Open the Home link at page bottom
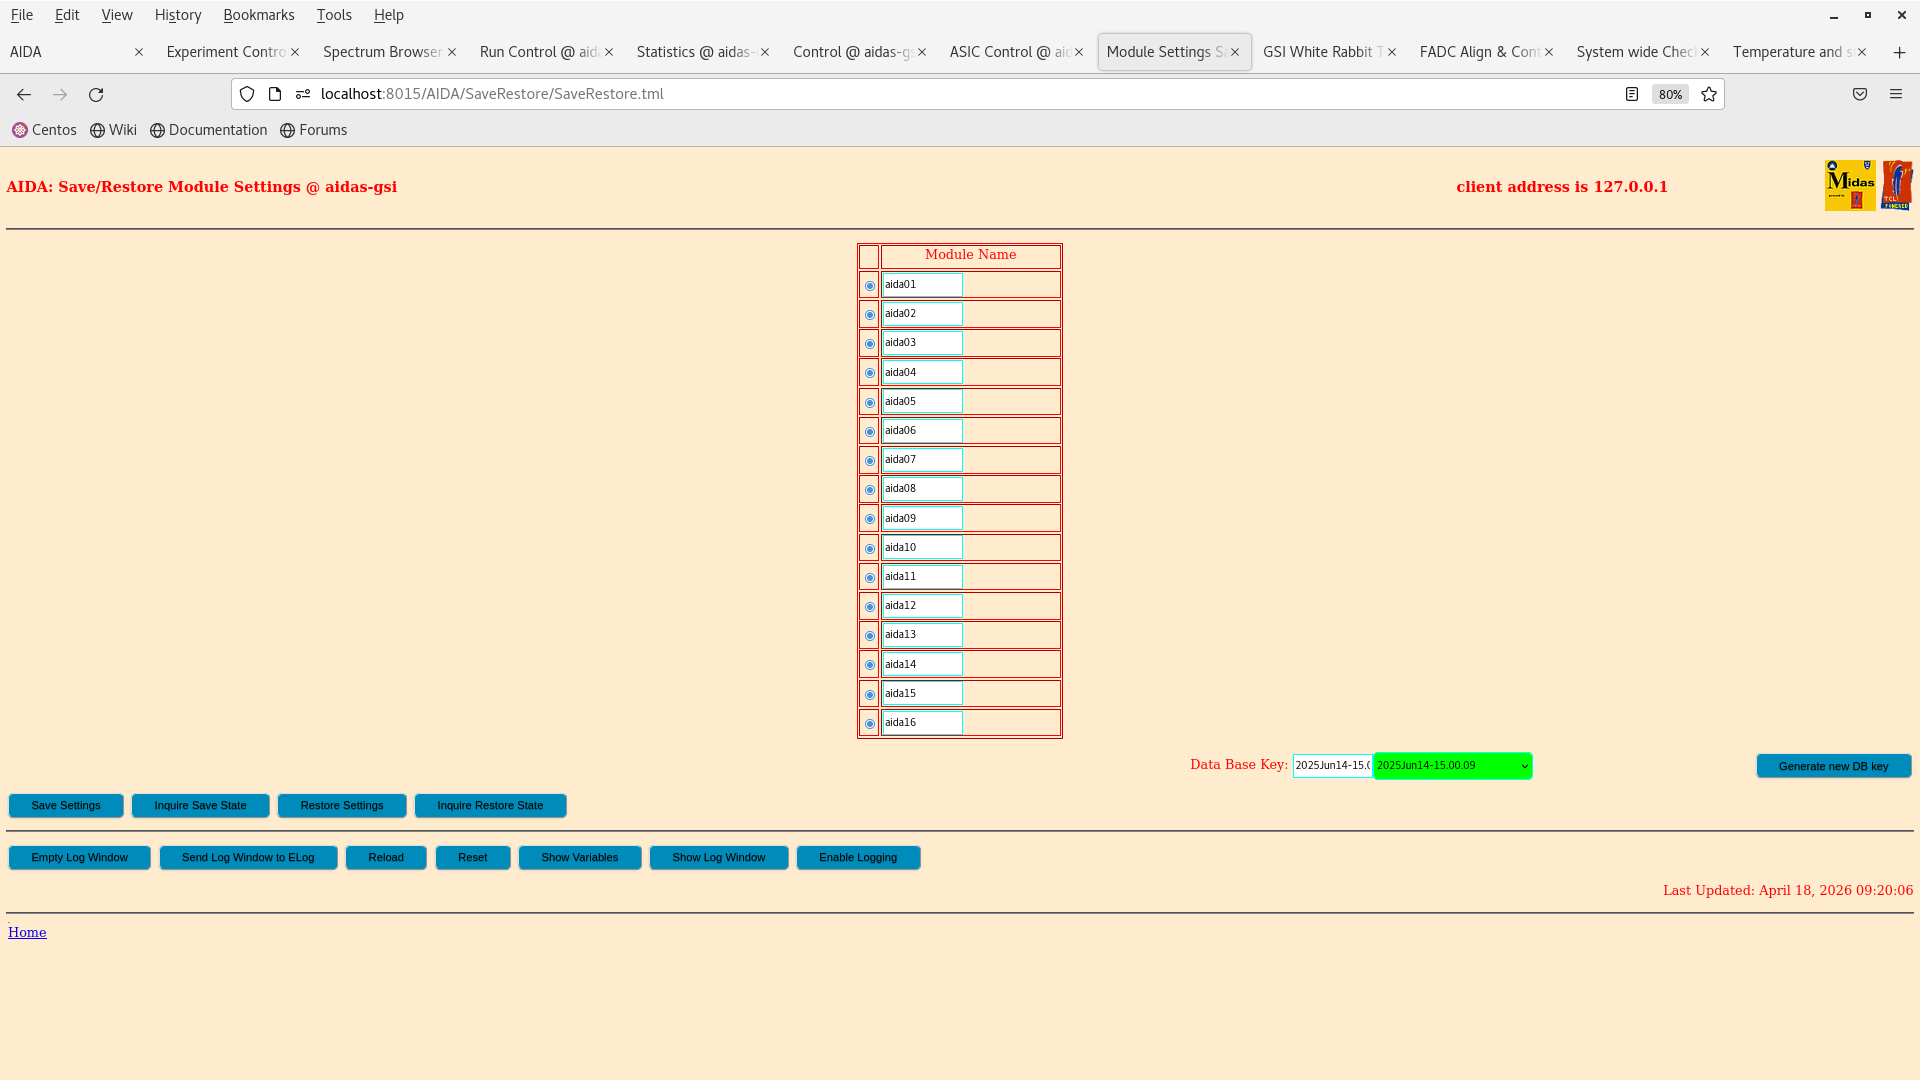The width and height of the screenshot is (1920, 1080). 26,932
